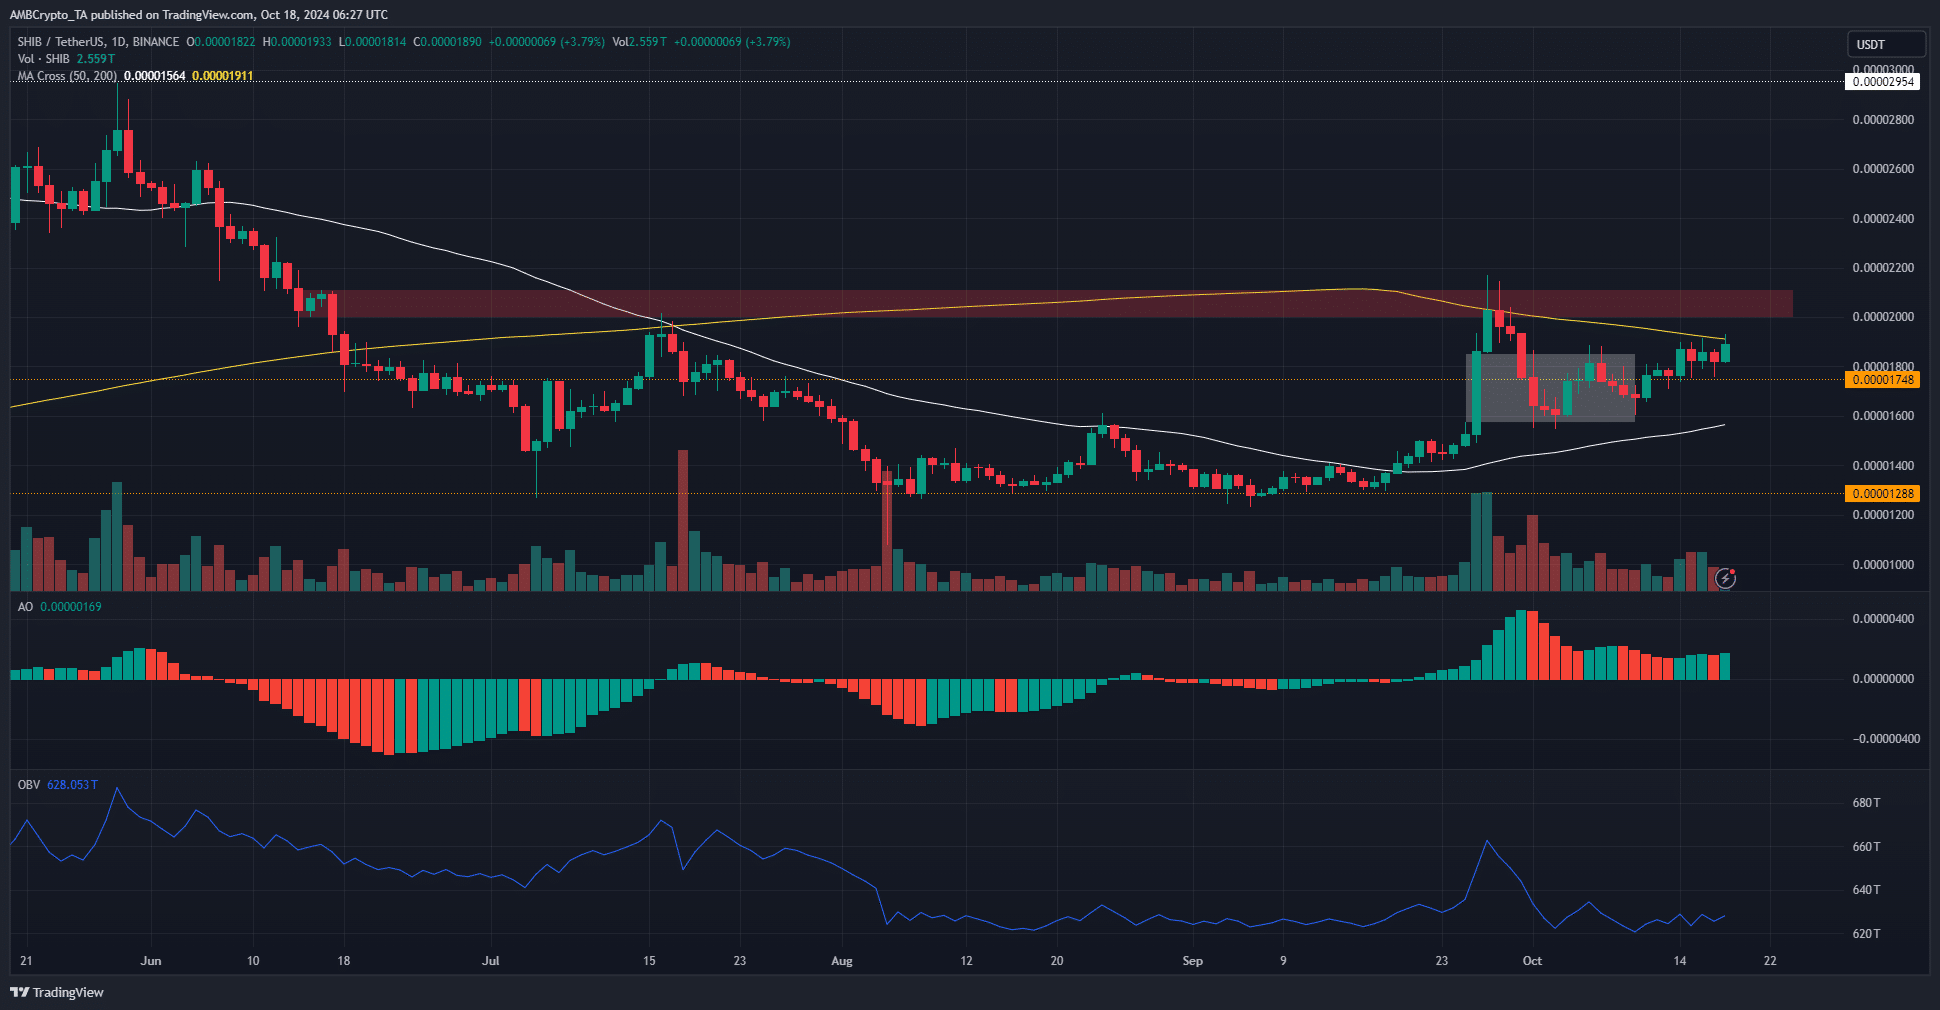The image size is (1940, 1010).
Task: Click the Oct date label
Action: 1532,961
